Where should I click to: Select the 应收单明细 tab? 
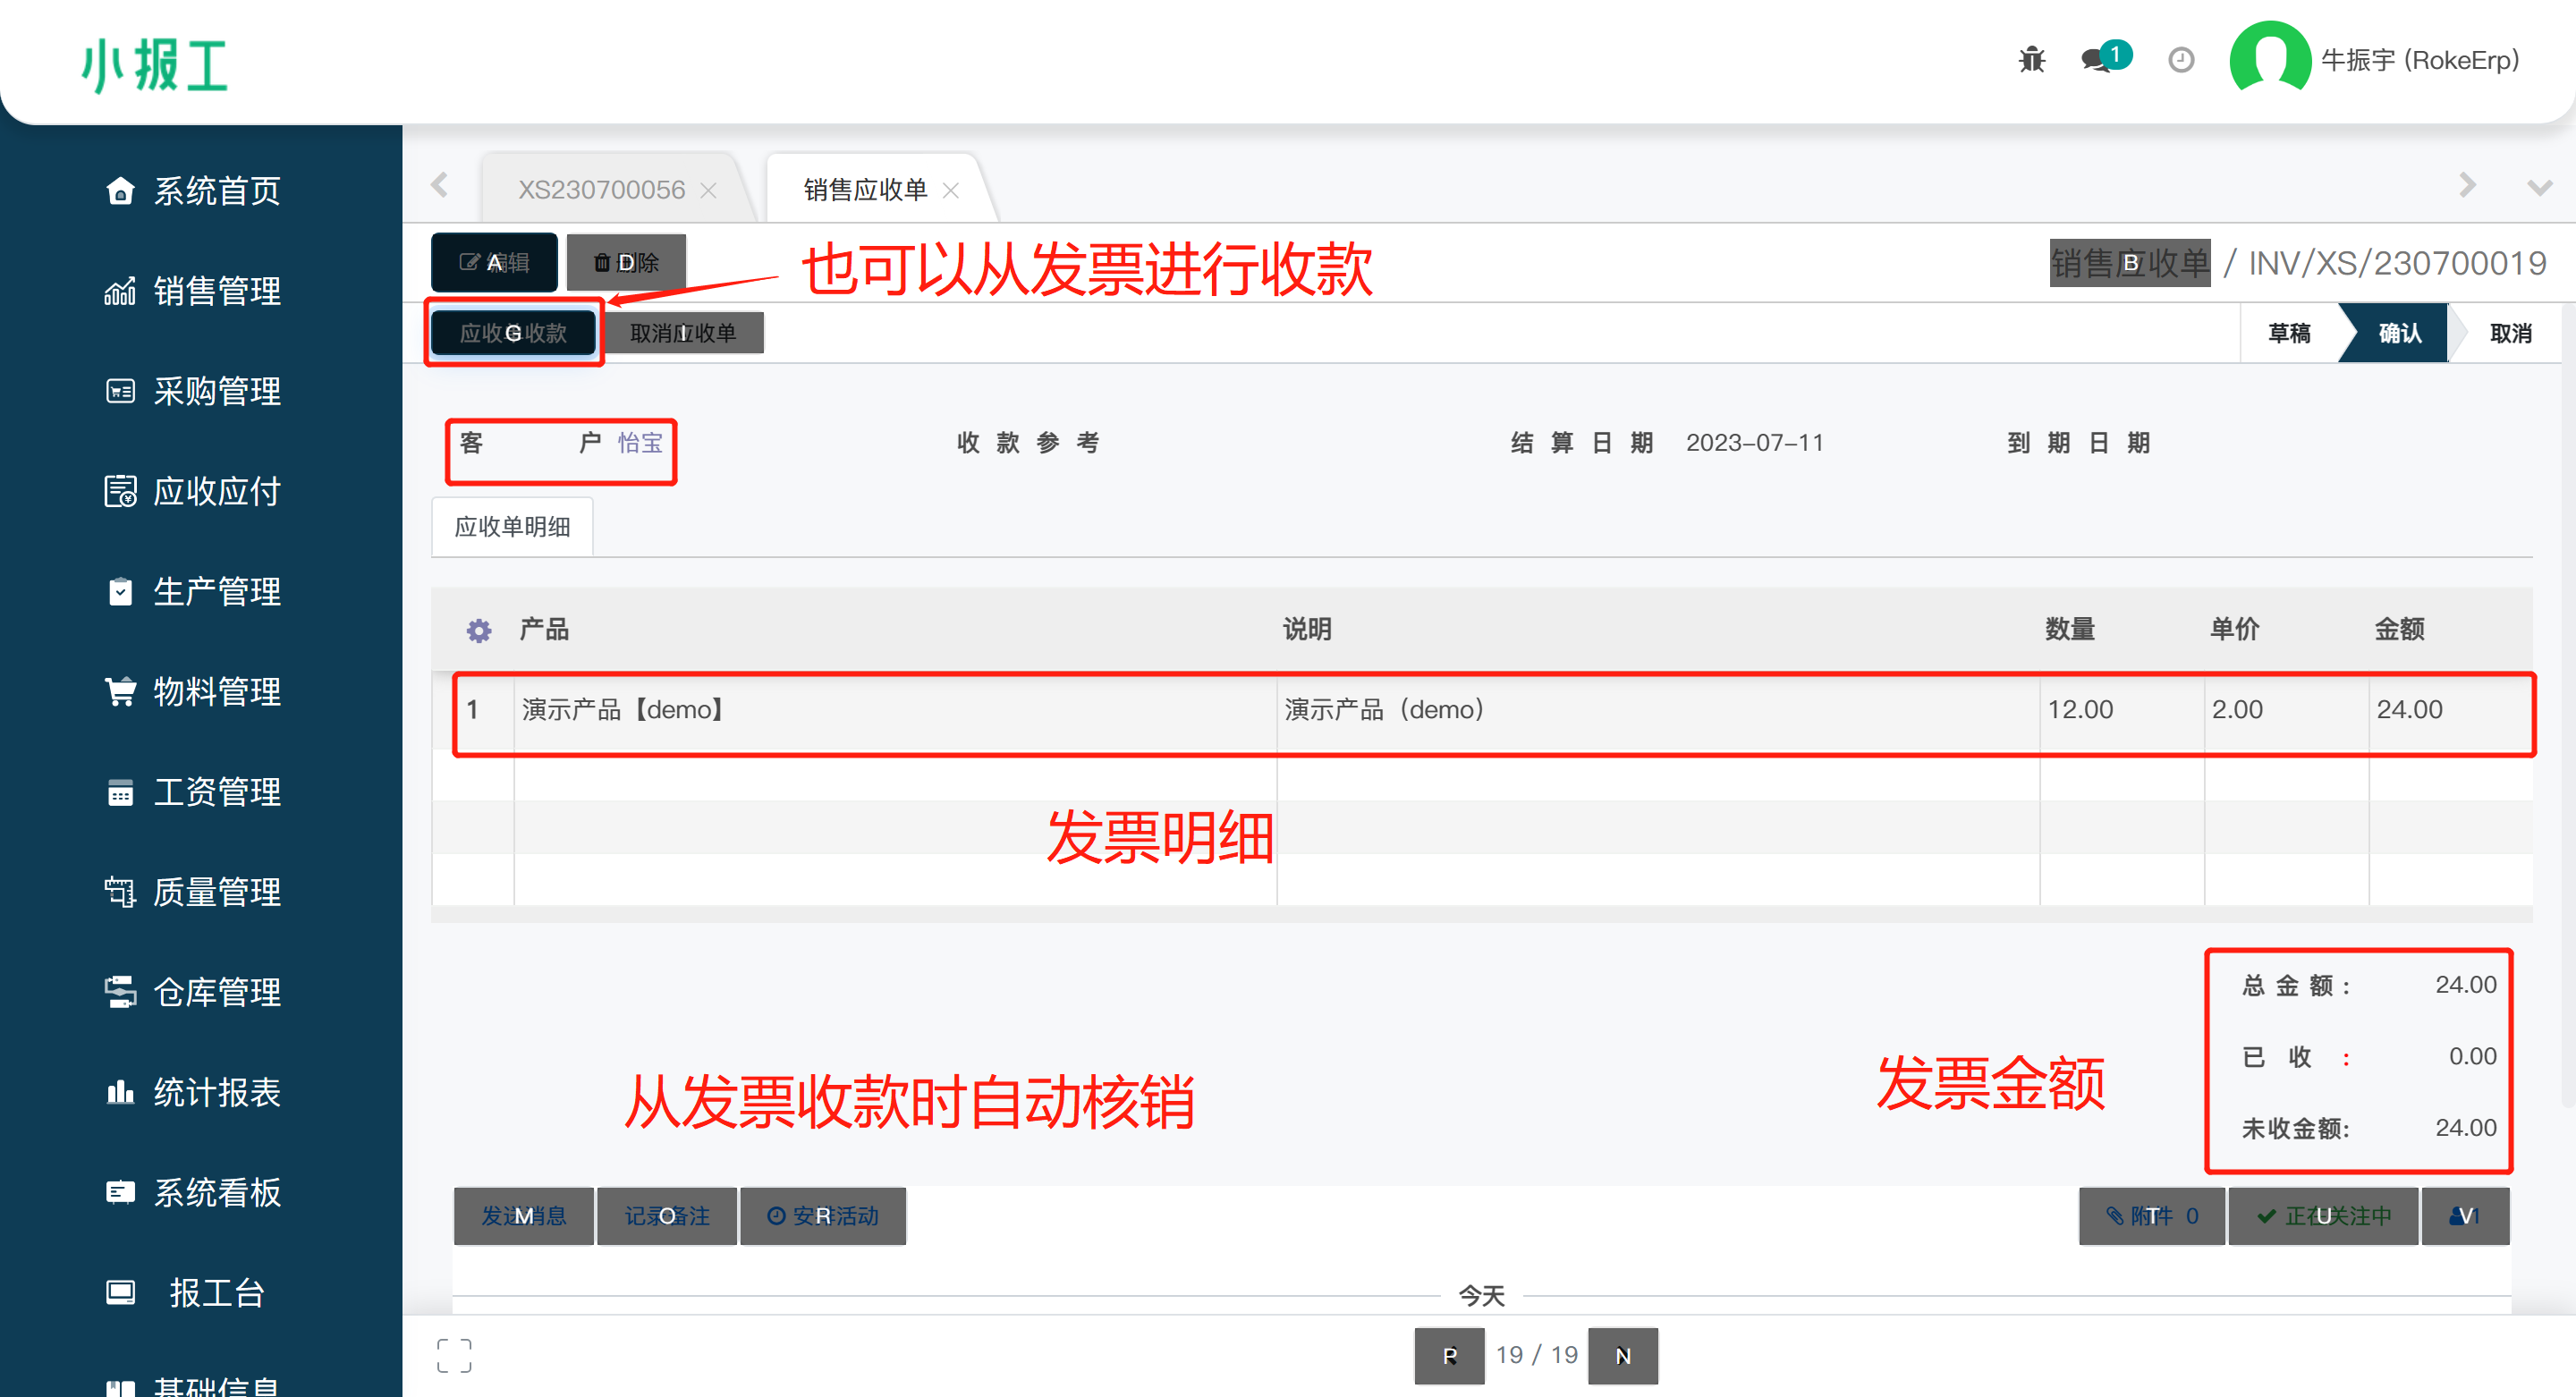[512, 527]
